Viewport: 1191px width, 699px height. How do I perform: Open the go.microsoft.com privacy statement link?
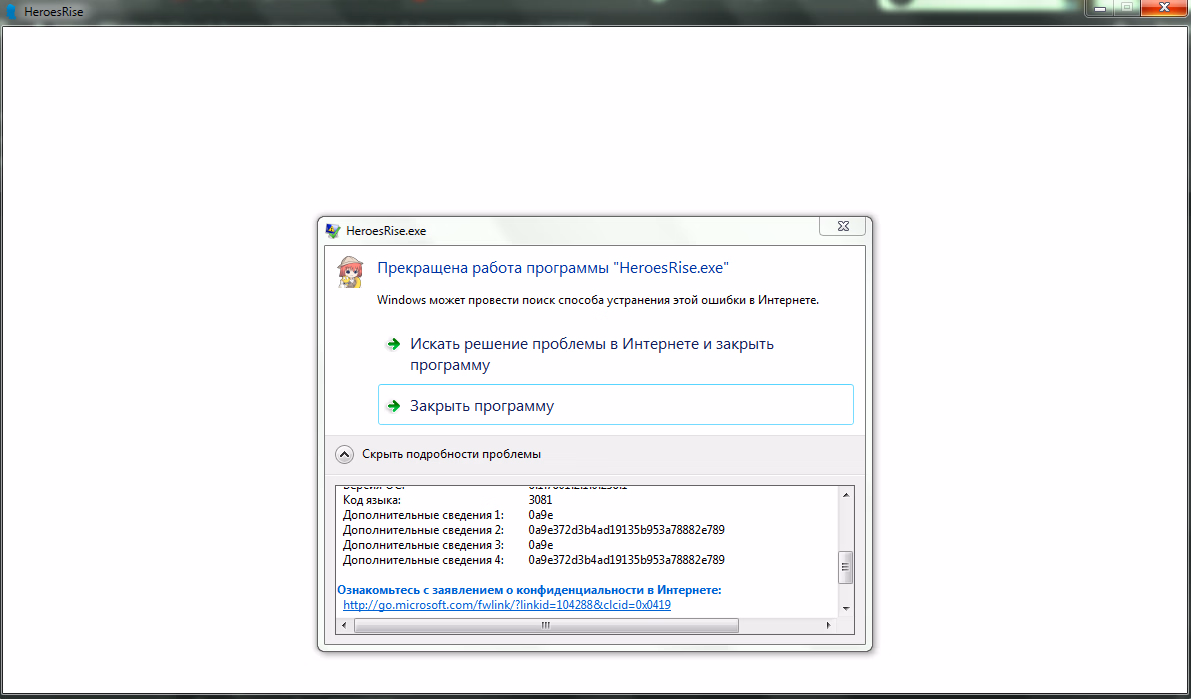click(507, 605)
